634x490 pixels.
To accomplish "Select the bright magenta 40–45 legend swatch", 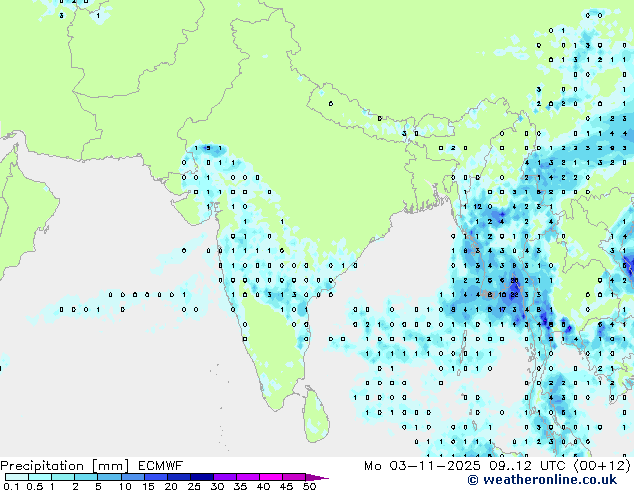I will point(271,477).
